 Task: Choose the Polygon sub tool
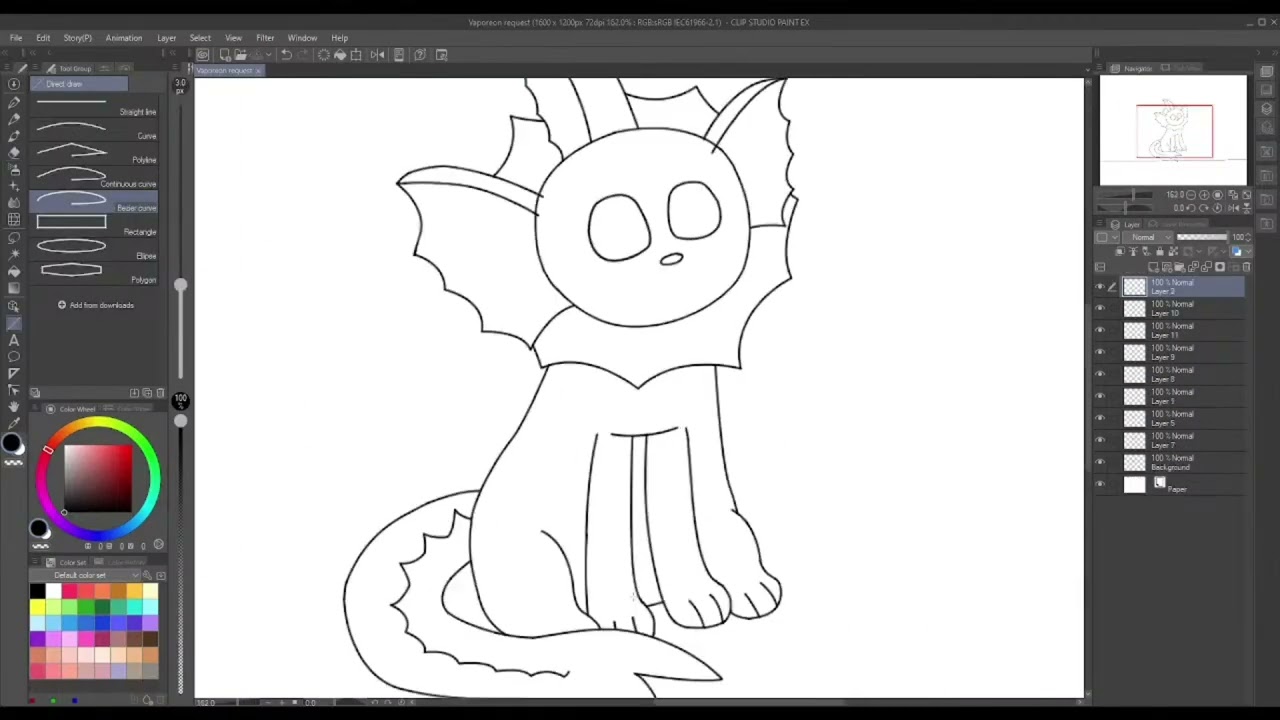tap(95, 273)
